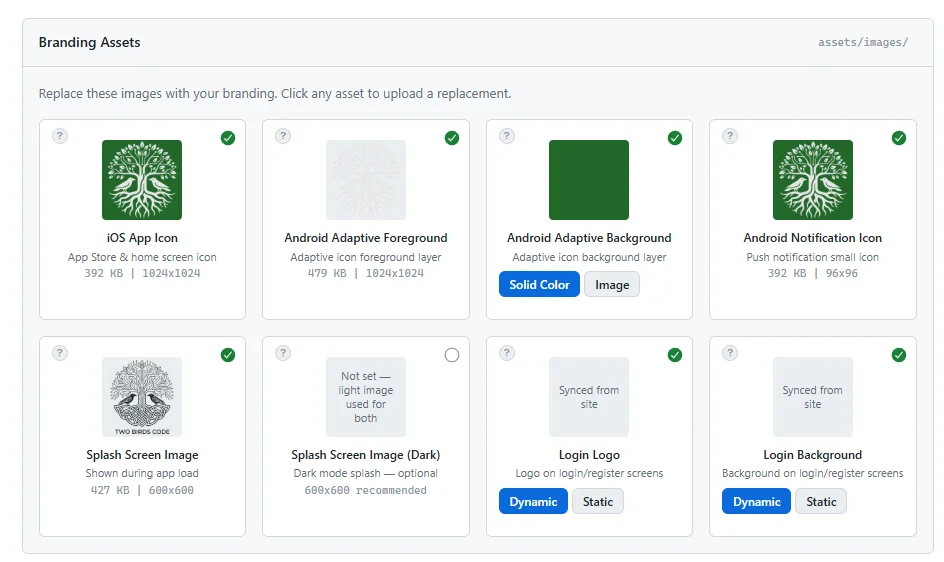Click the 'Splash Screen Image (Dark)' title
Image resolution: width=944 pixels, height=562 pixels.
click(x=366, y=455)
